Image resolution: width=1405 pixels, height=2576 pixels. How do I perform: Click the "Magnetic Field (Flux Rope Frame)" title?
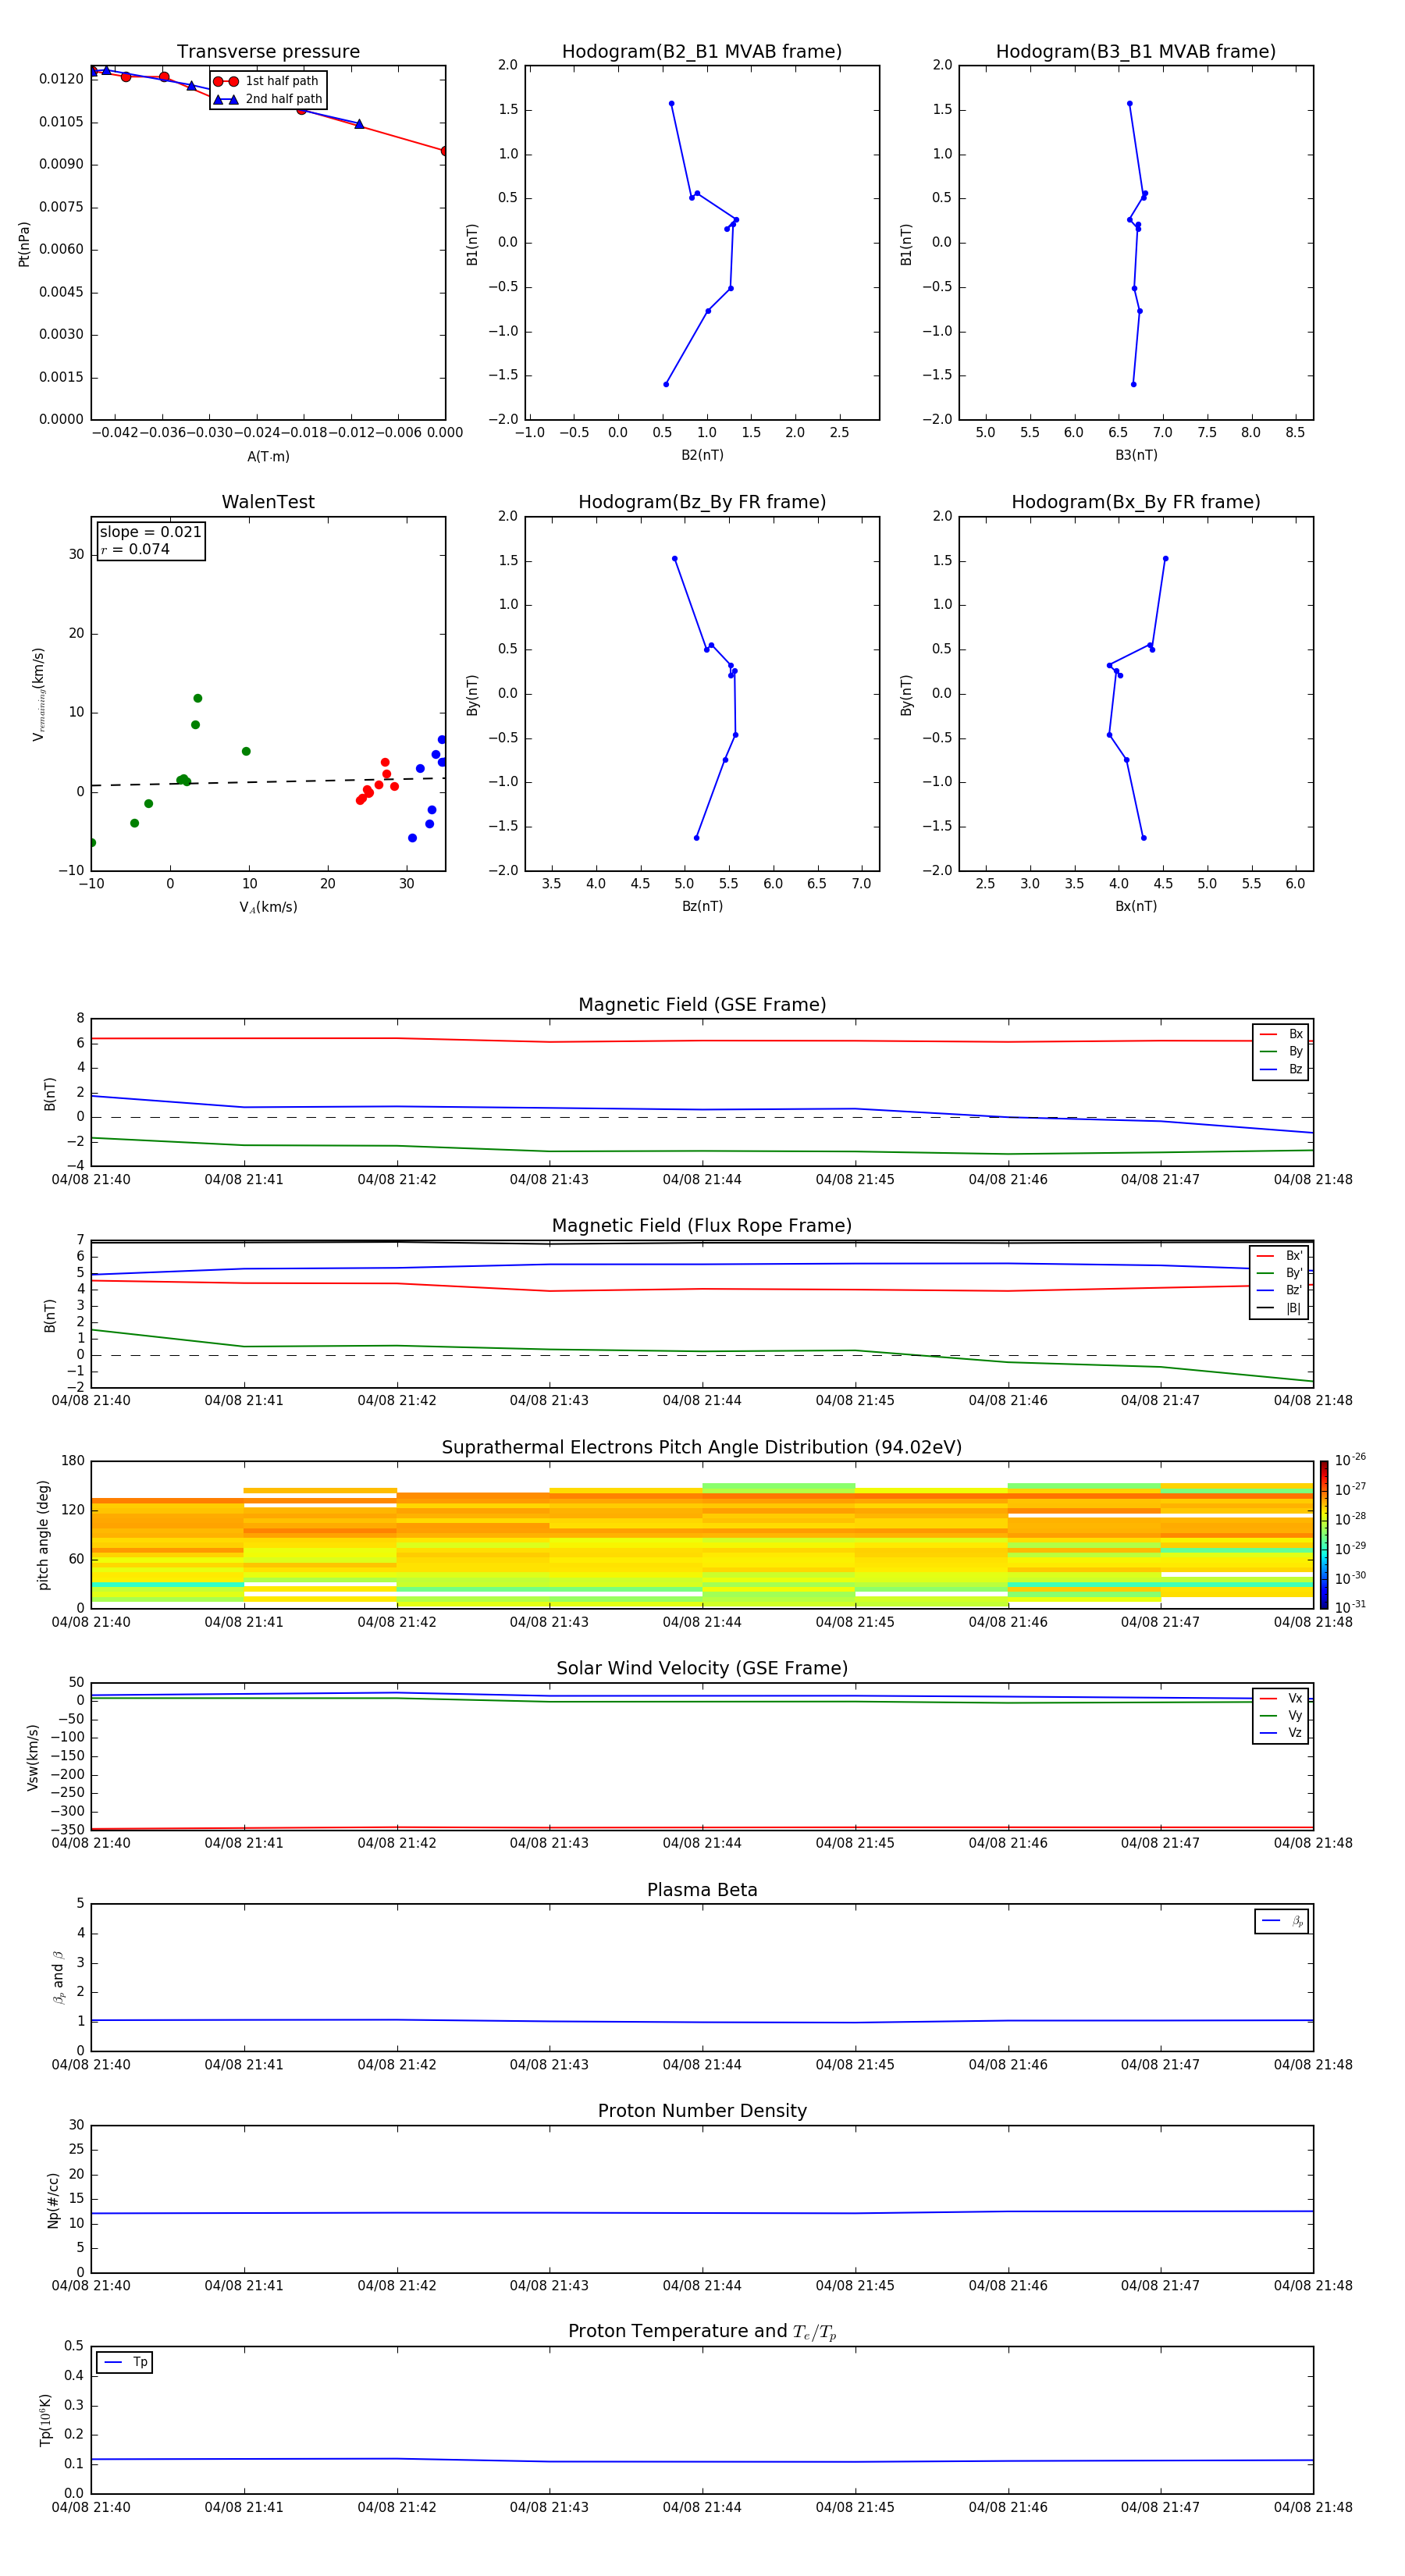coord(702,1226)
